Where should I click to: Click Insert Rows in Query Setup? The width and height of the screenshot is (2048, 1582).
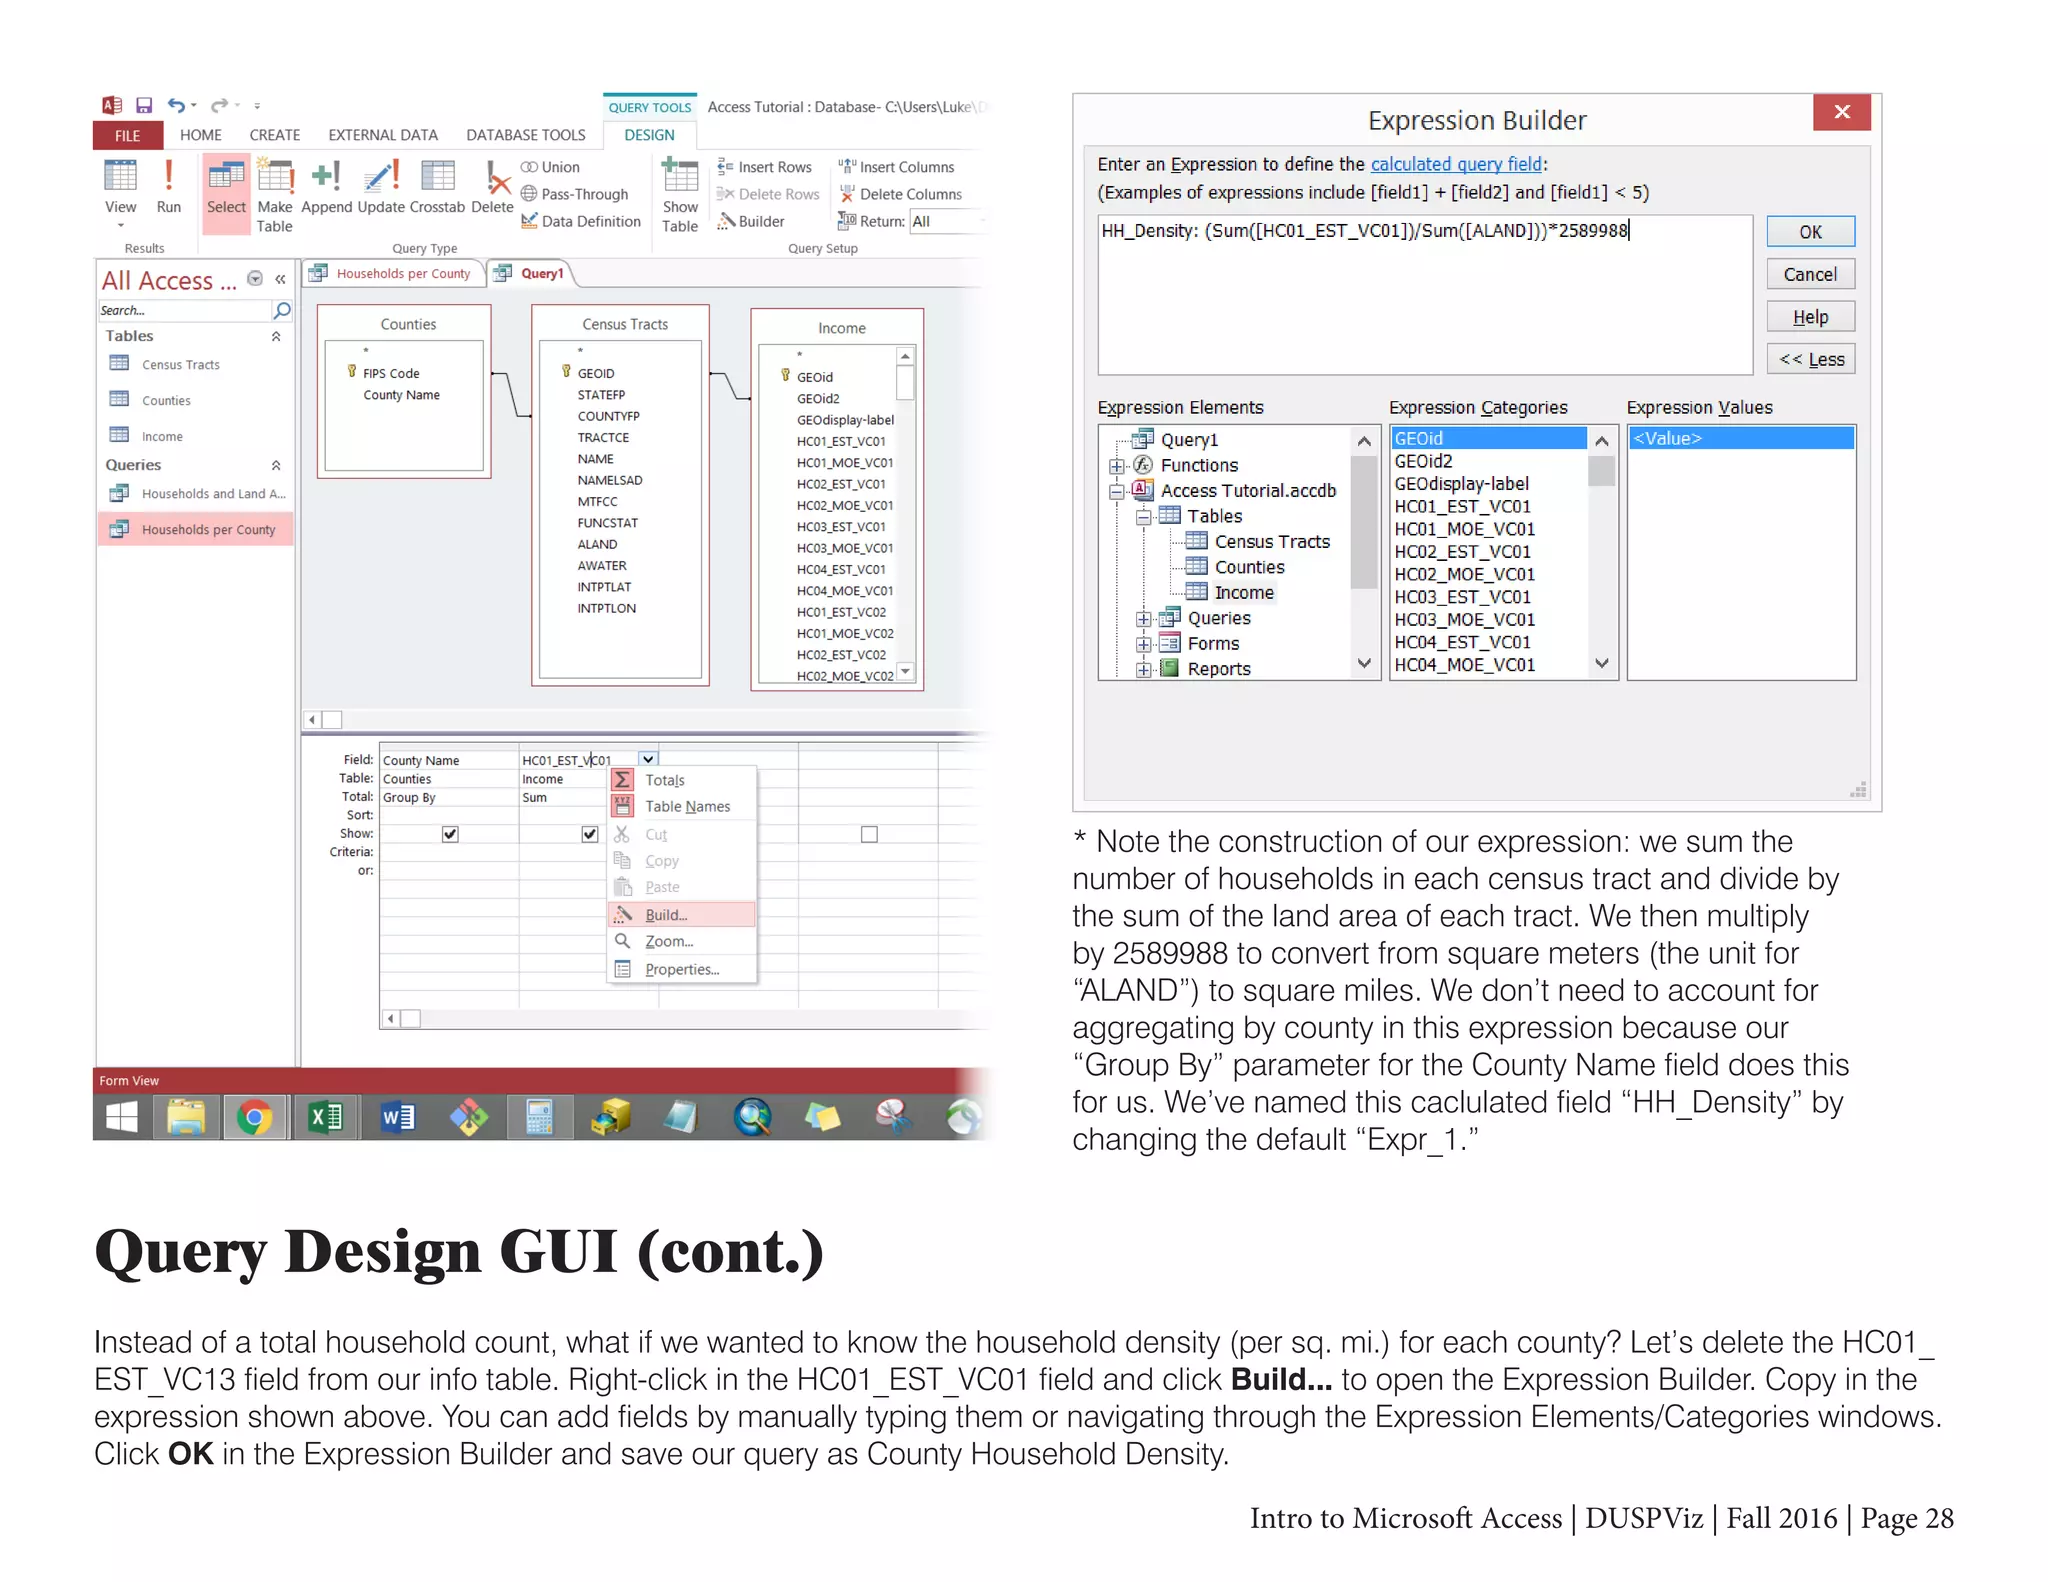tap(765, 167)
